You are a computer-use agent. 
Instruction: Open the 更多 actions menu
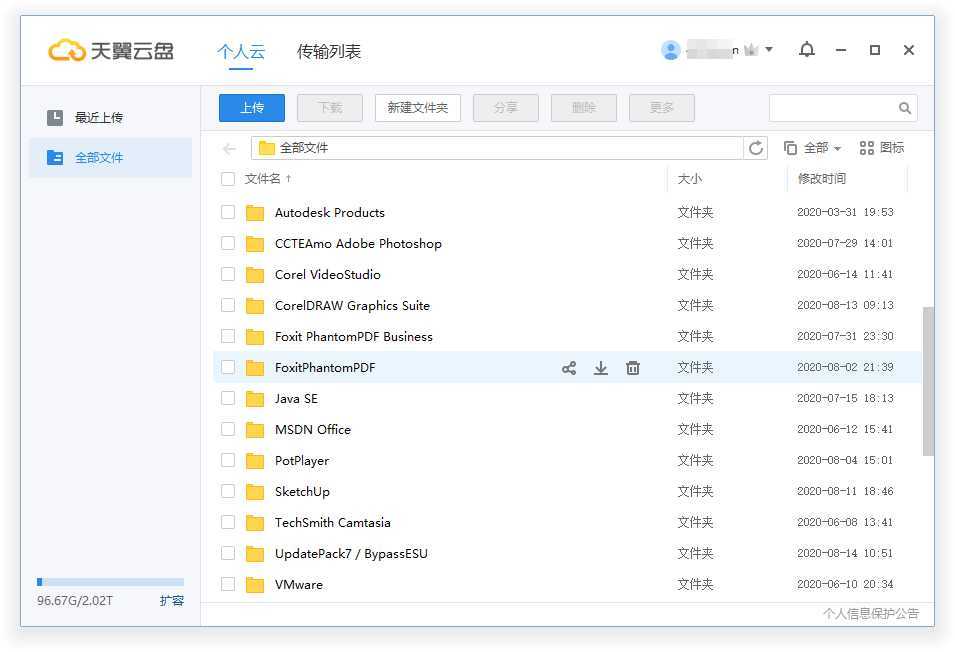(x=661, y=107)
